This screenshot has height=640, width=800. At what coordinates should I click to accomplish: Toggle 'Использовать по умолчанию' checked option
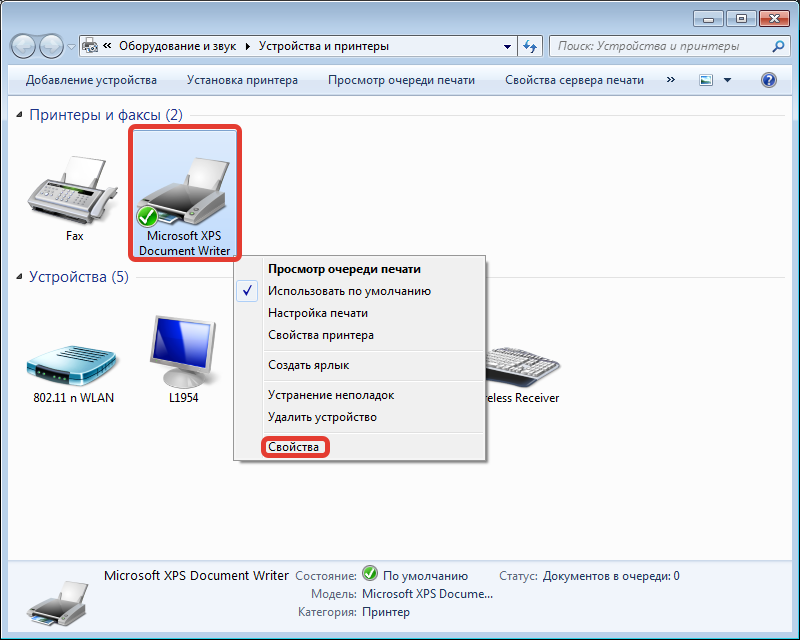[x=349, y=291]
